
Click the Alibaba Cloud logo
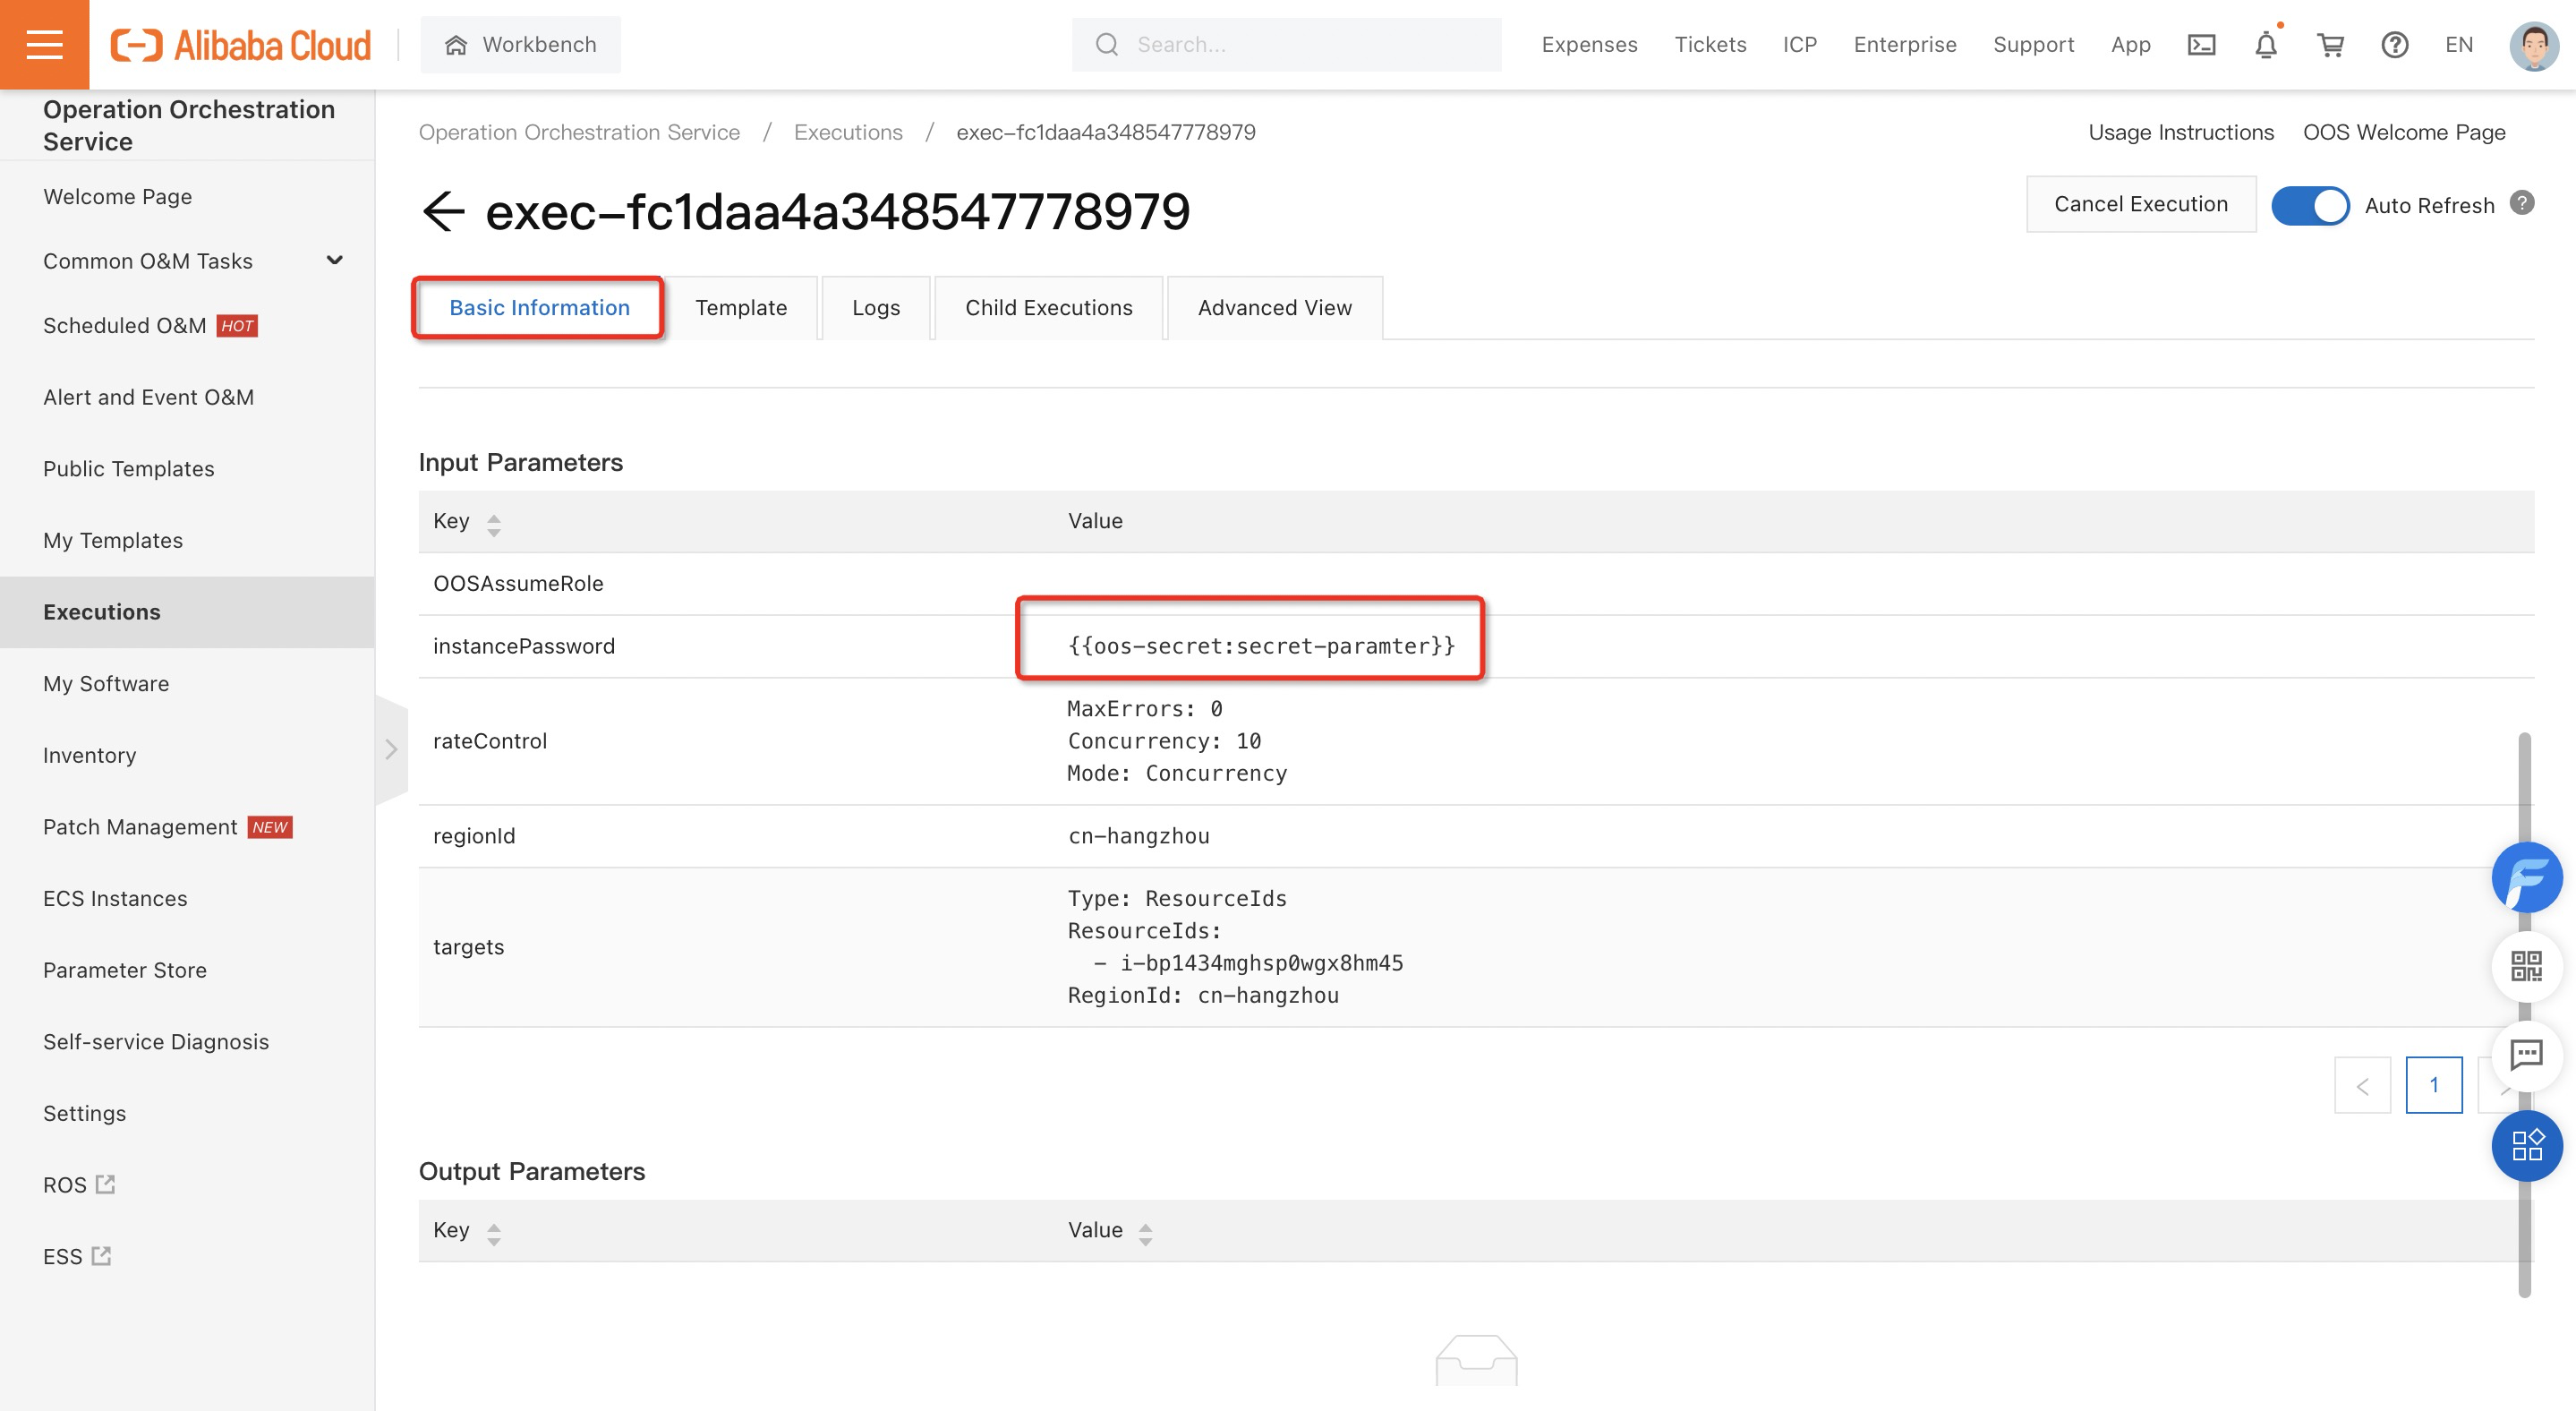point(240,45)
